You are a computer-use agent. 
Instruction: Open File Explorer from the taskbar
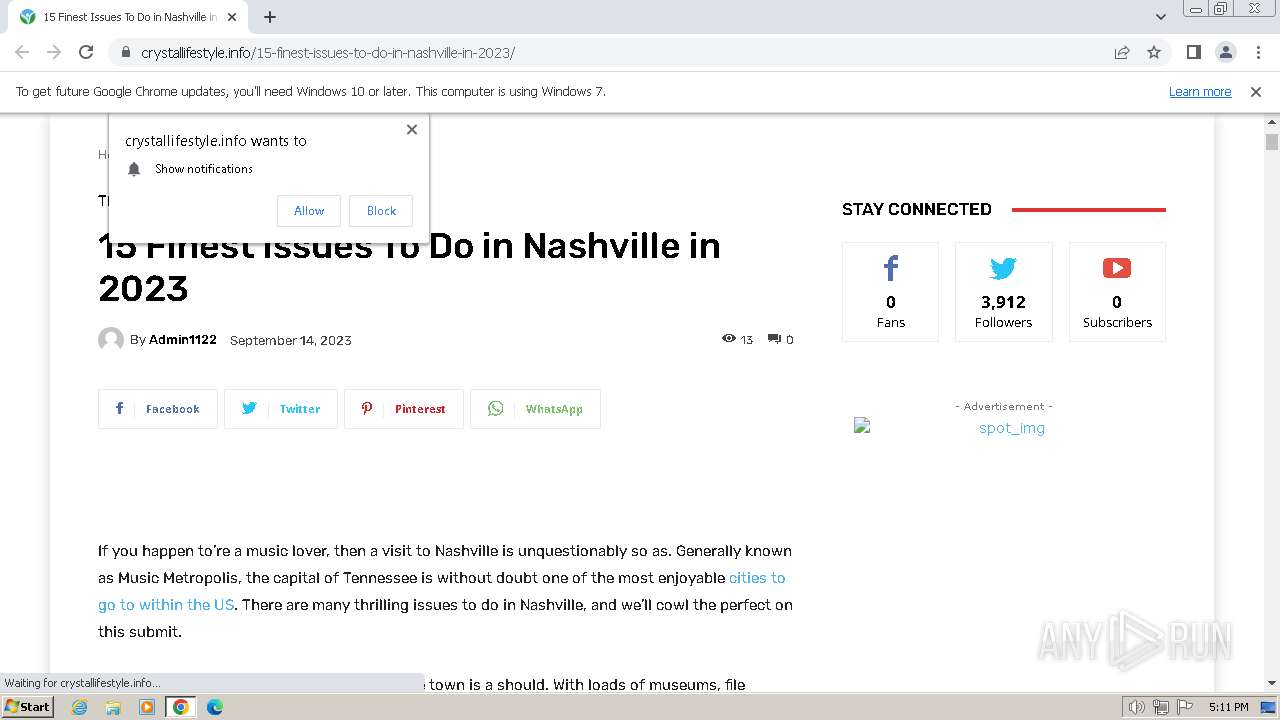pos(113,707)
